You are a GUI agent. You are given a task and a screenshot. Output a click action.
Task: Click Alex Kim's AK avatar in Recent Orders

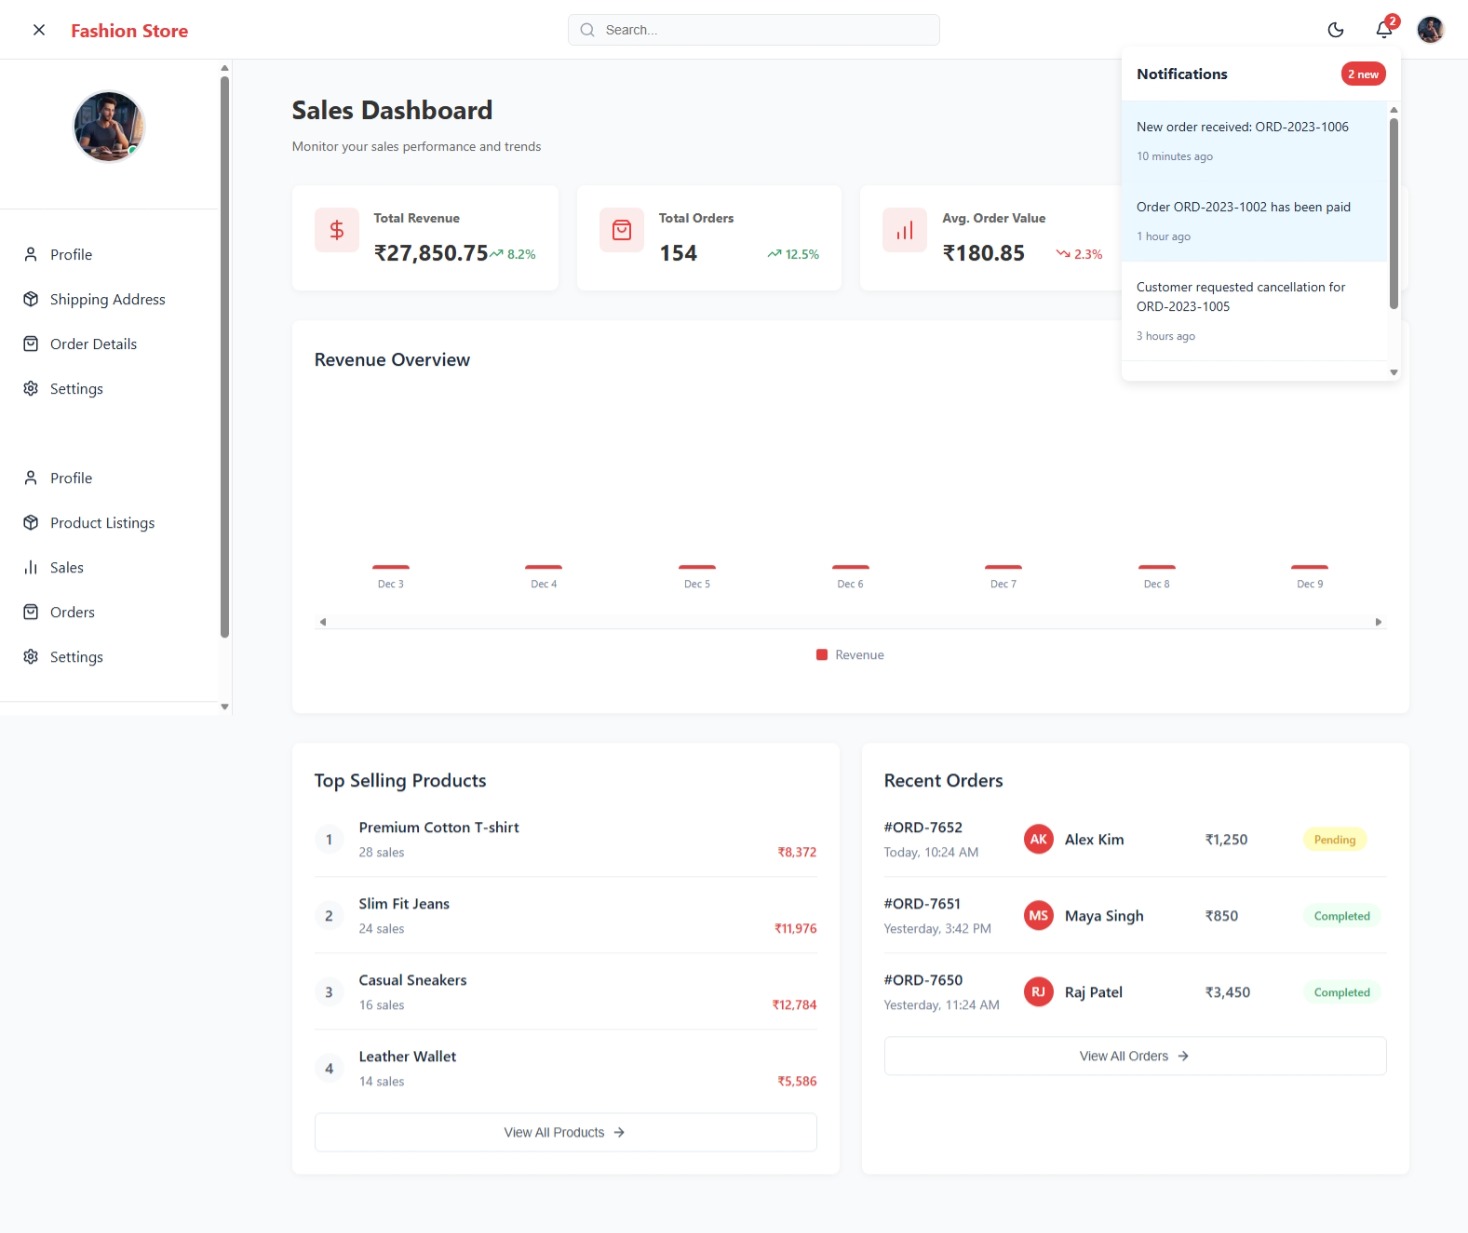pyautogui.click(x=1038, y=839)
